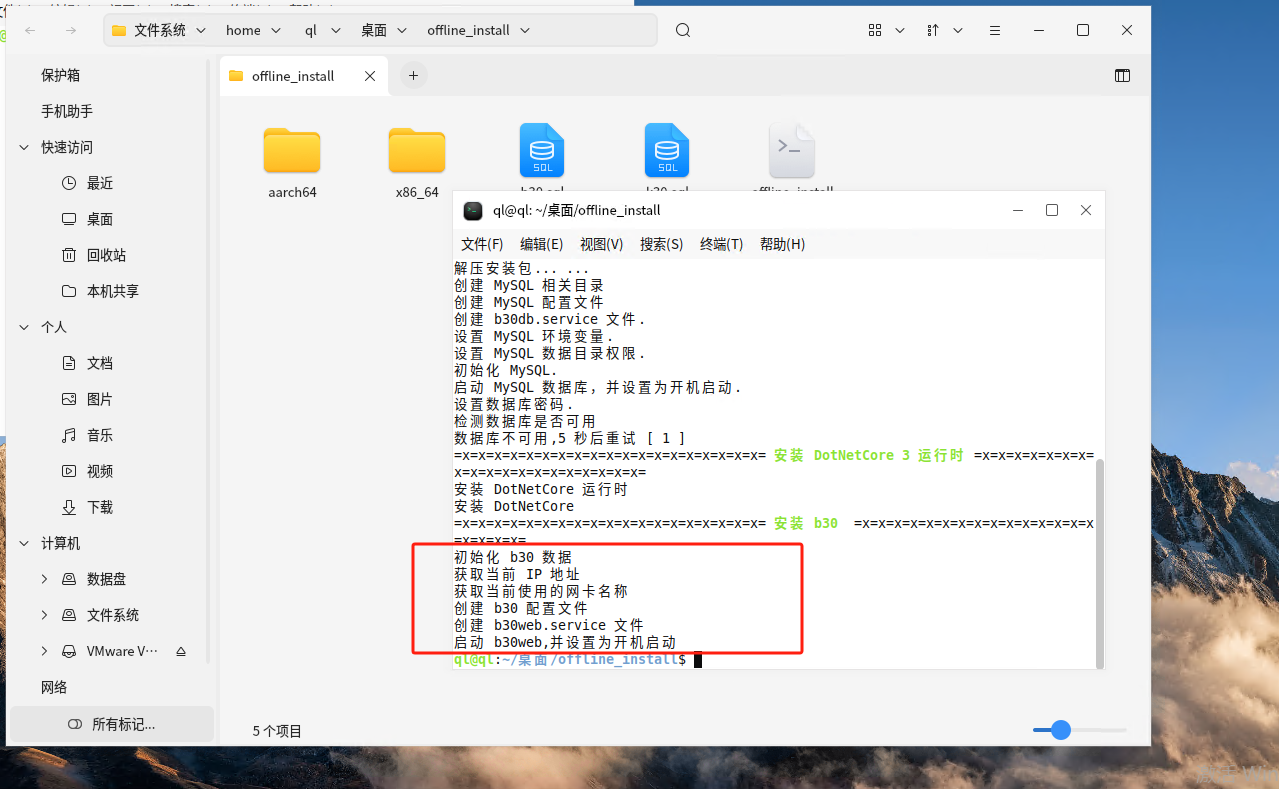Click the terminal window title bar icon
This screenshot has height=789, width=1279.
click(473, 210)
